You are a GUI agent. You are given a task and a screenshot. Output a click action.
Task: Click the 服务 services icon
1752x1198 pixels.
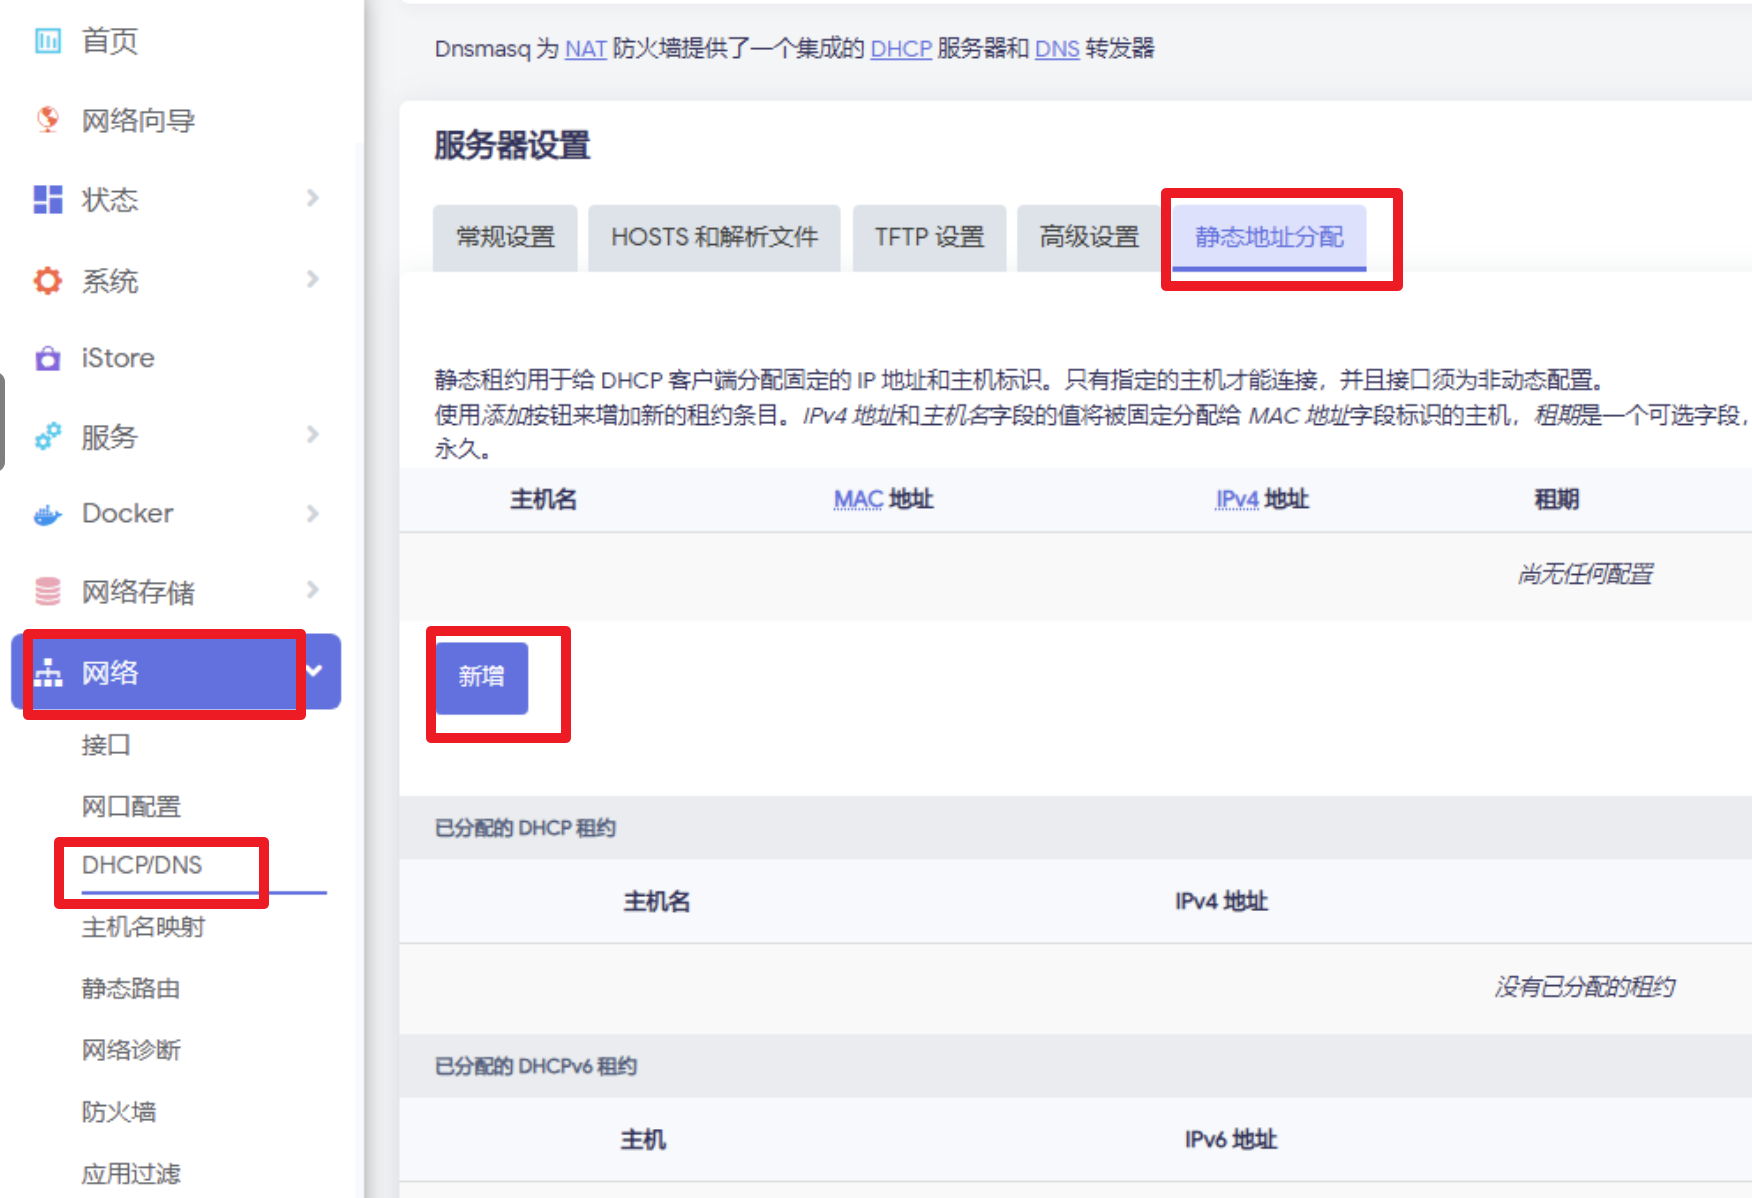point(48,436)
